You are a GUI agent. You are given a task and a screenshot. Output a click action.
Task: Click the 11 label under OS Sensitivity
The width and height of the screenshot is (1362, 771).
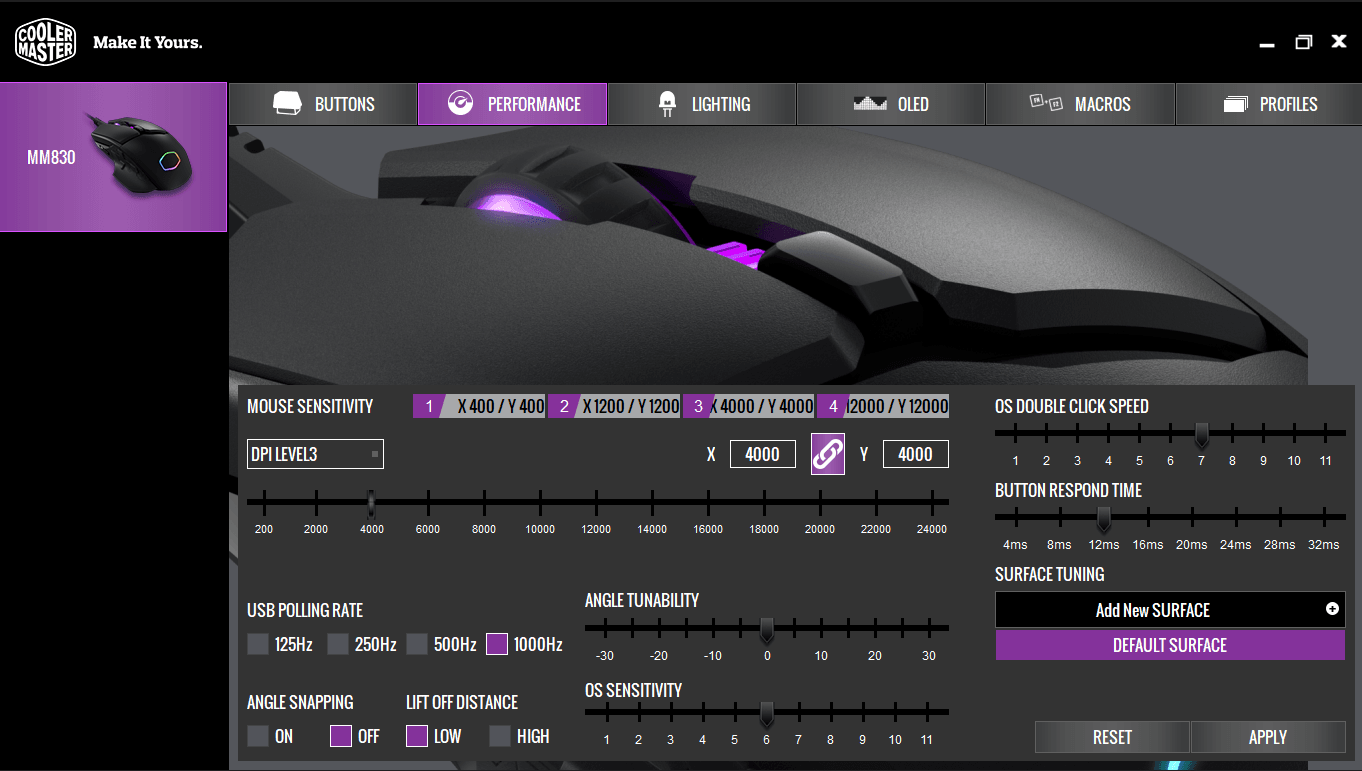tap(926, 740)
